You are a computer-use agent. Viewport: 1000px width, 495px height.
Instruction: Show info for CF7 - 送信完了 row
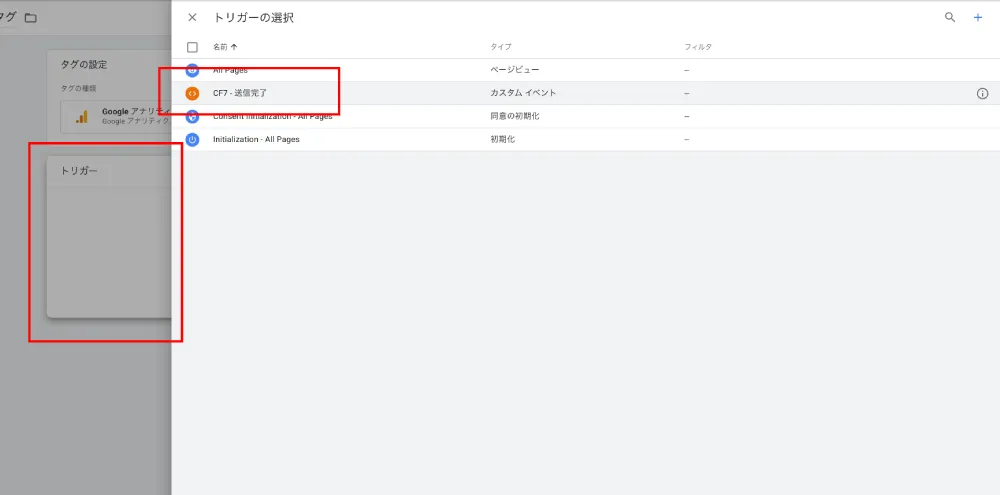click(x=982, y=94)
